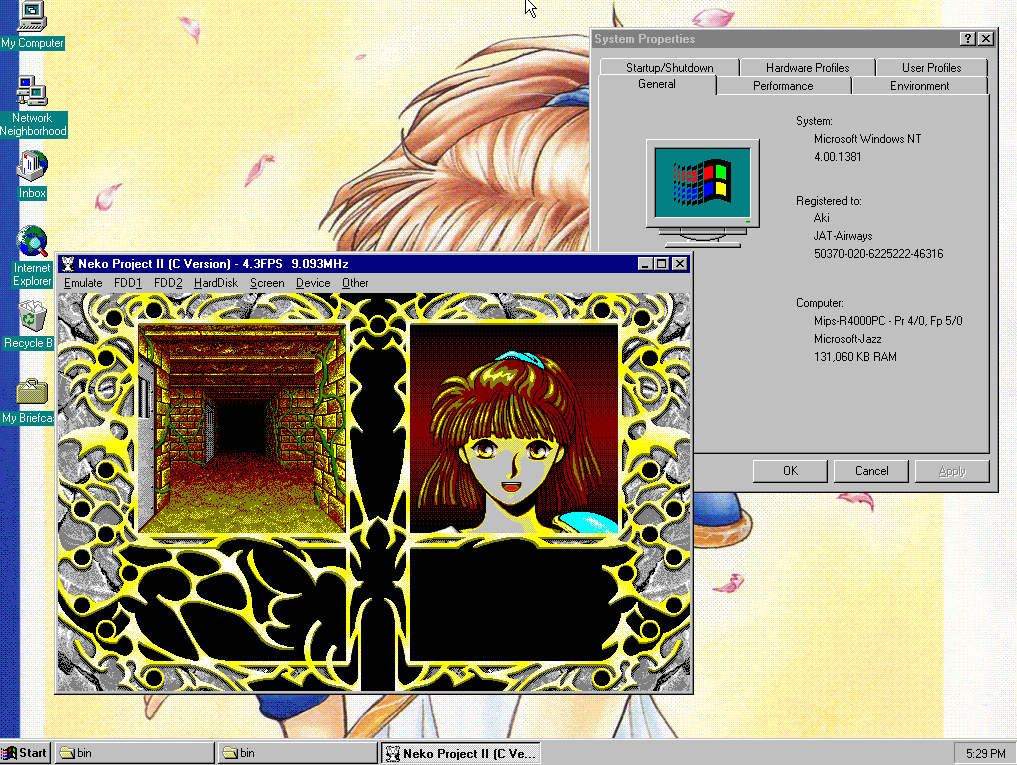Image resolution: width=1017 pixels, height=765 pixels.
Task: Select the Hardware Profiles tab
Action: point(807,68)
